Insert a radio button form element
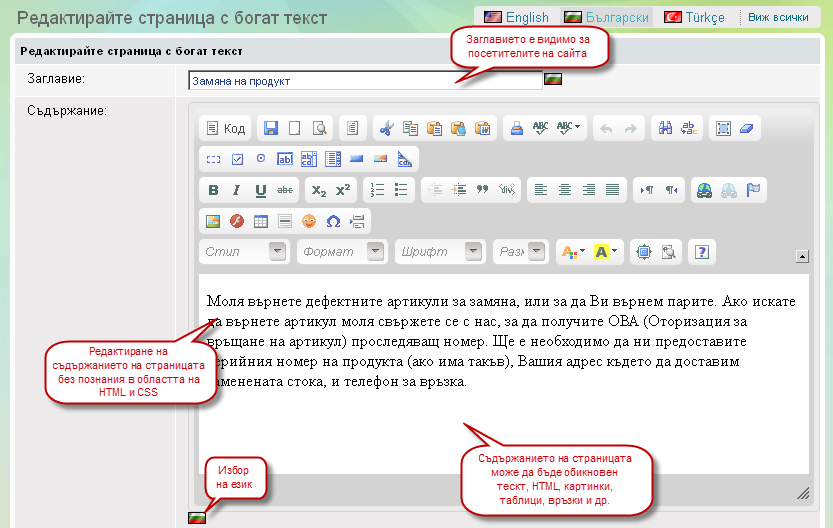833x528 pixels. (x=261, y=159)
